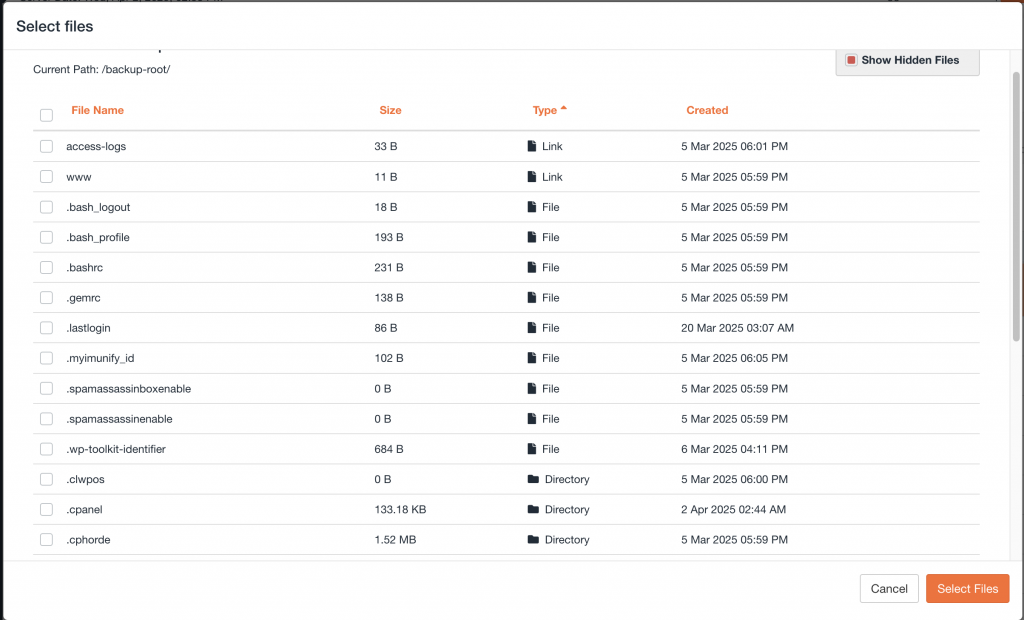Open the .clwpos directory name
This screenshot has width=1024, height=620.
pyautogui.click(x=85, y=480)
